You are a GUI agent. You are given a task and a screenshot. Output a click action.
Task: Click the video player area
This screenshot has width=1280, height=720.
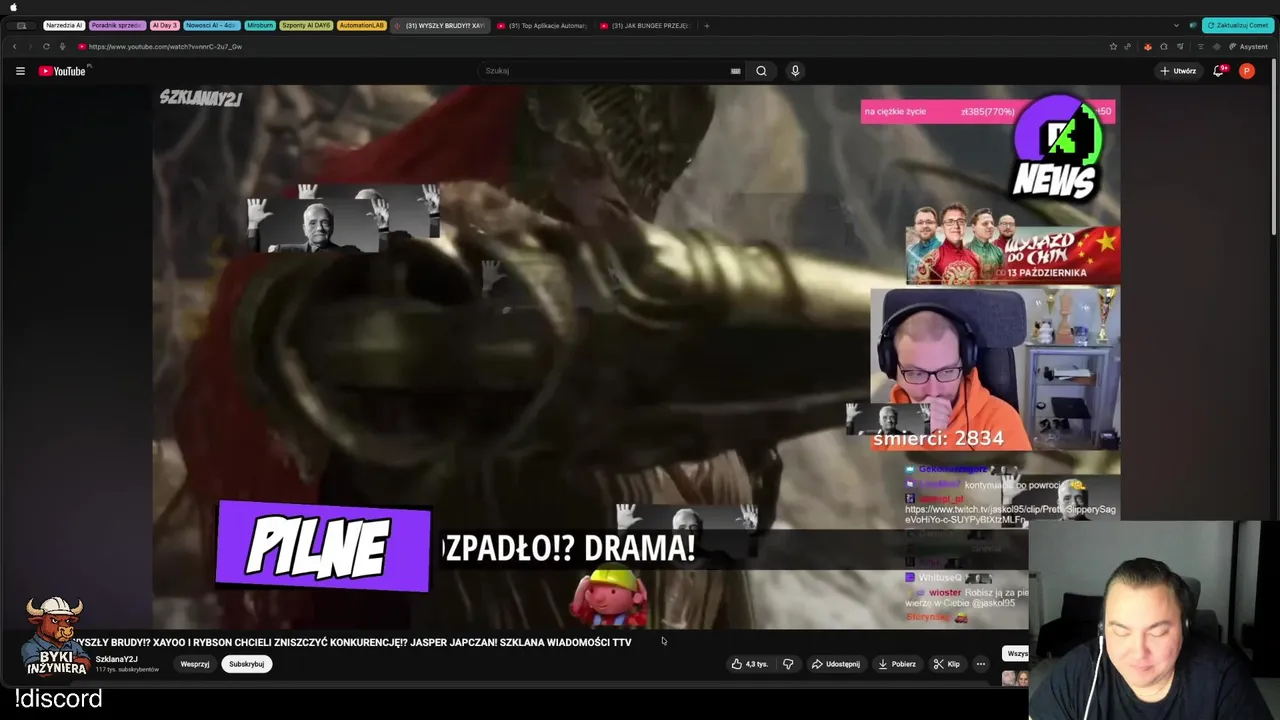(636, 357)
